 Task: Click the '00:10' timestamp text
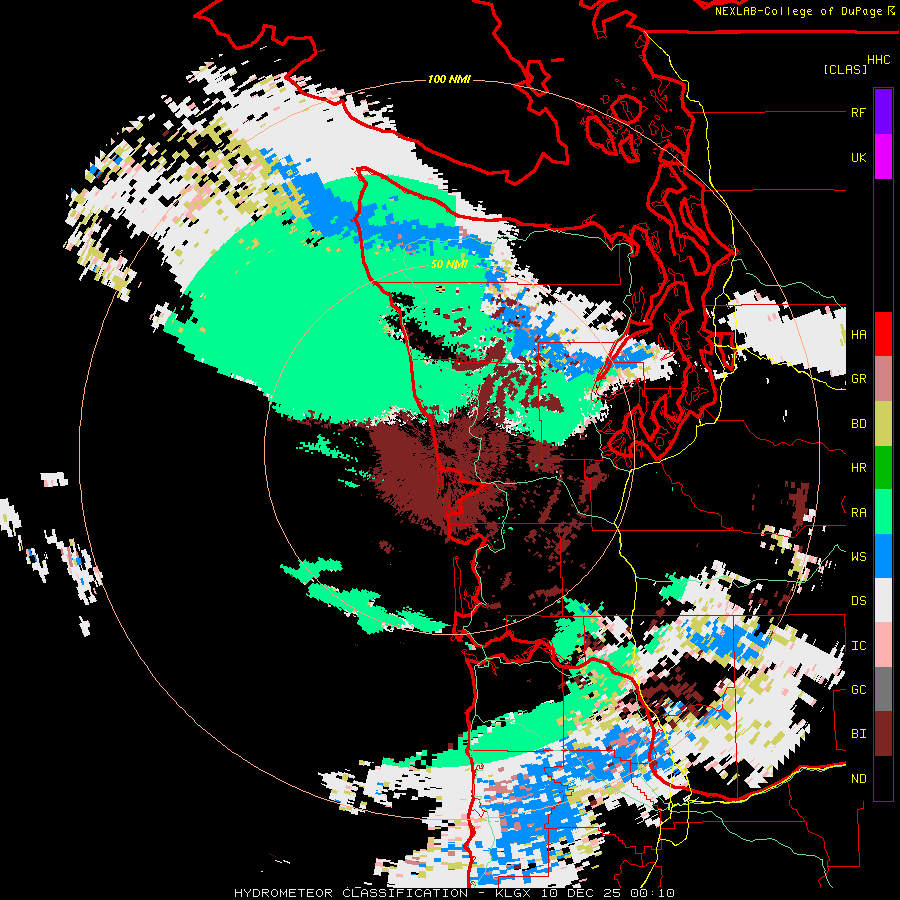(654, 893)
